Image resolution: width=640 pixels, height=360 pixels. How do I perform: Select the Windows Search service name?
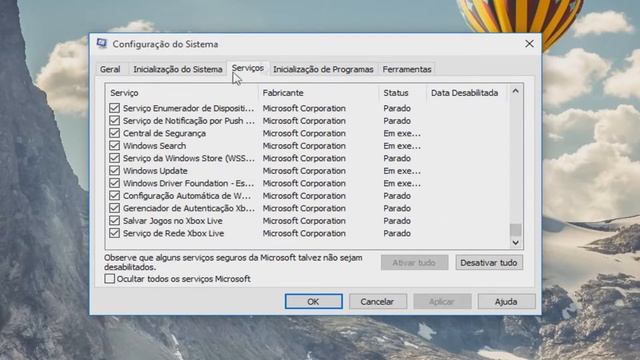(154, 146)
